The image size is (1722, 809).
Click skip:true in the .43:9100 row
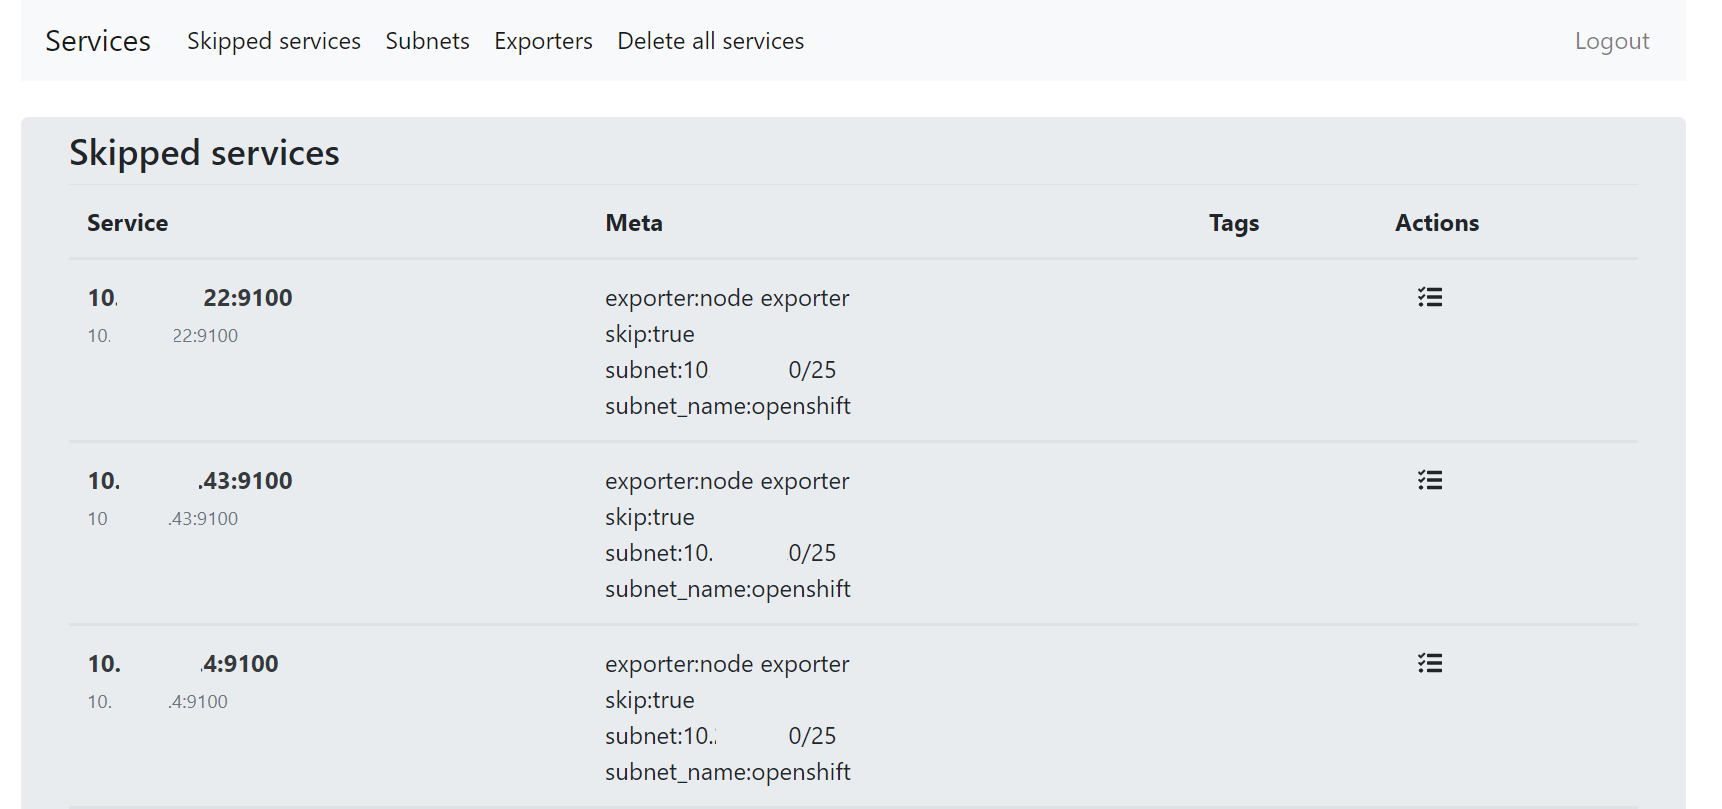650,517
